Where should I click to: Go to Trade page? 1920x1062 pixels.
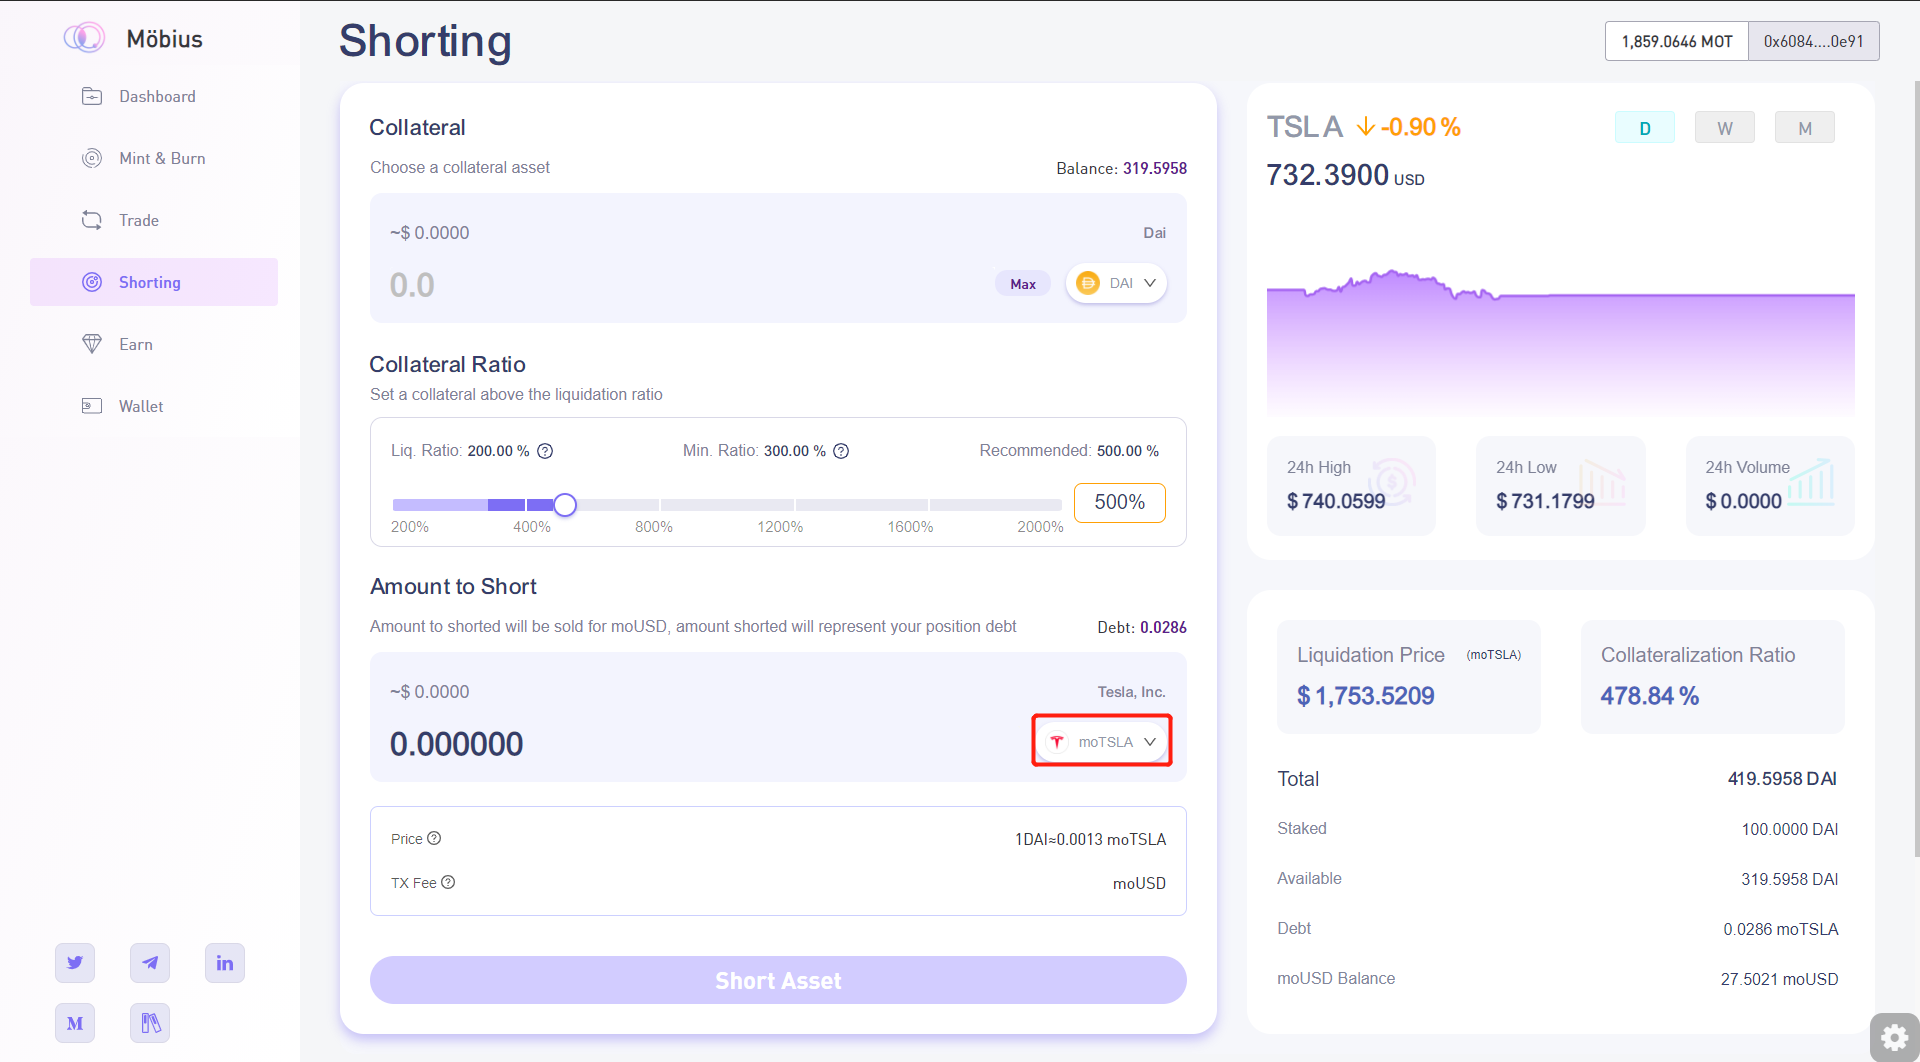[x=154, y=220]
